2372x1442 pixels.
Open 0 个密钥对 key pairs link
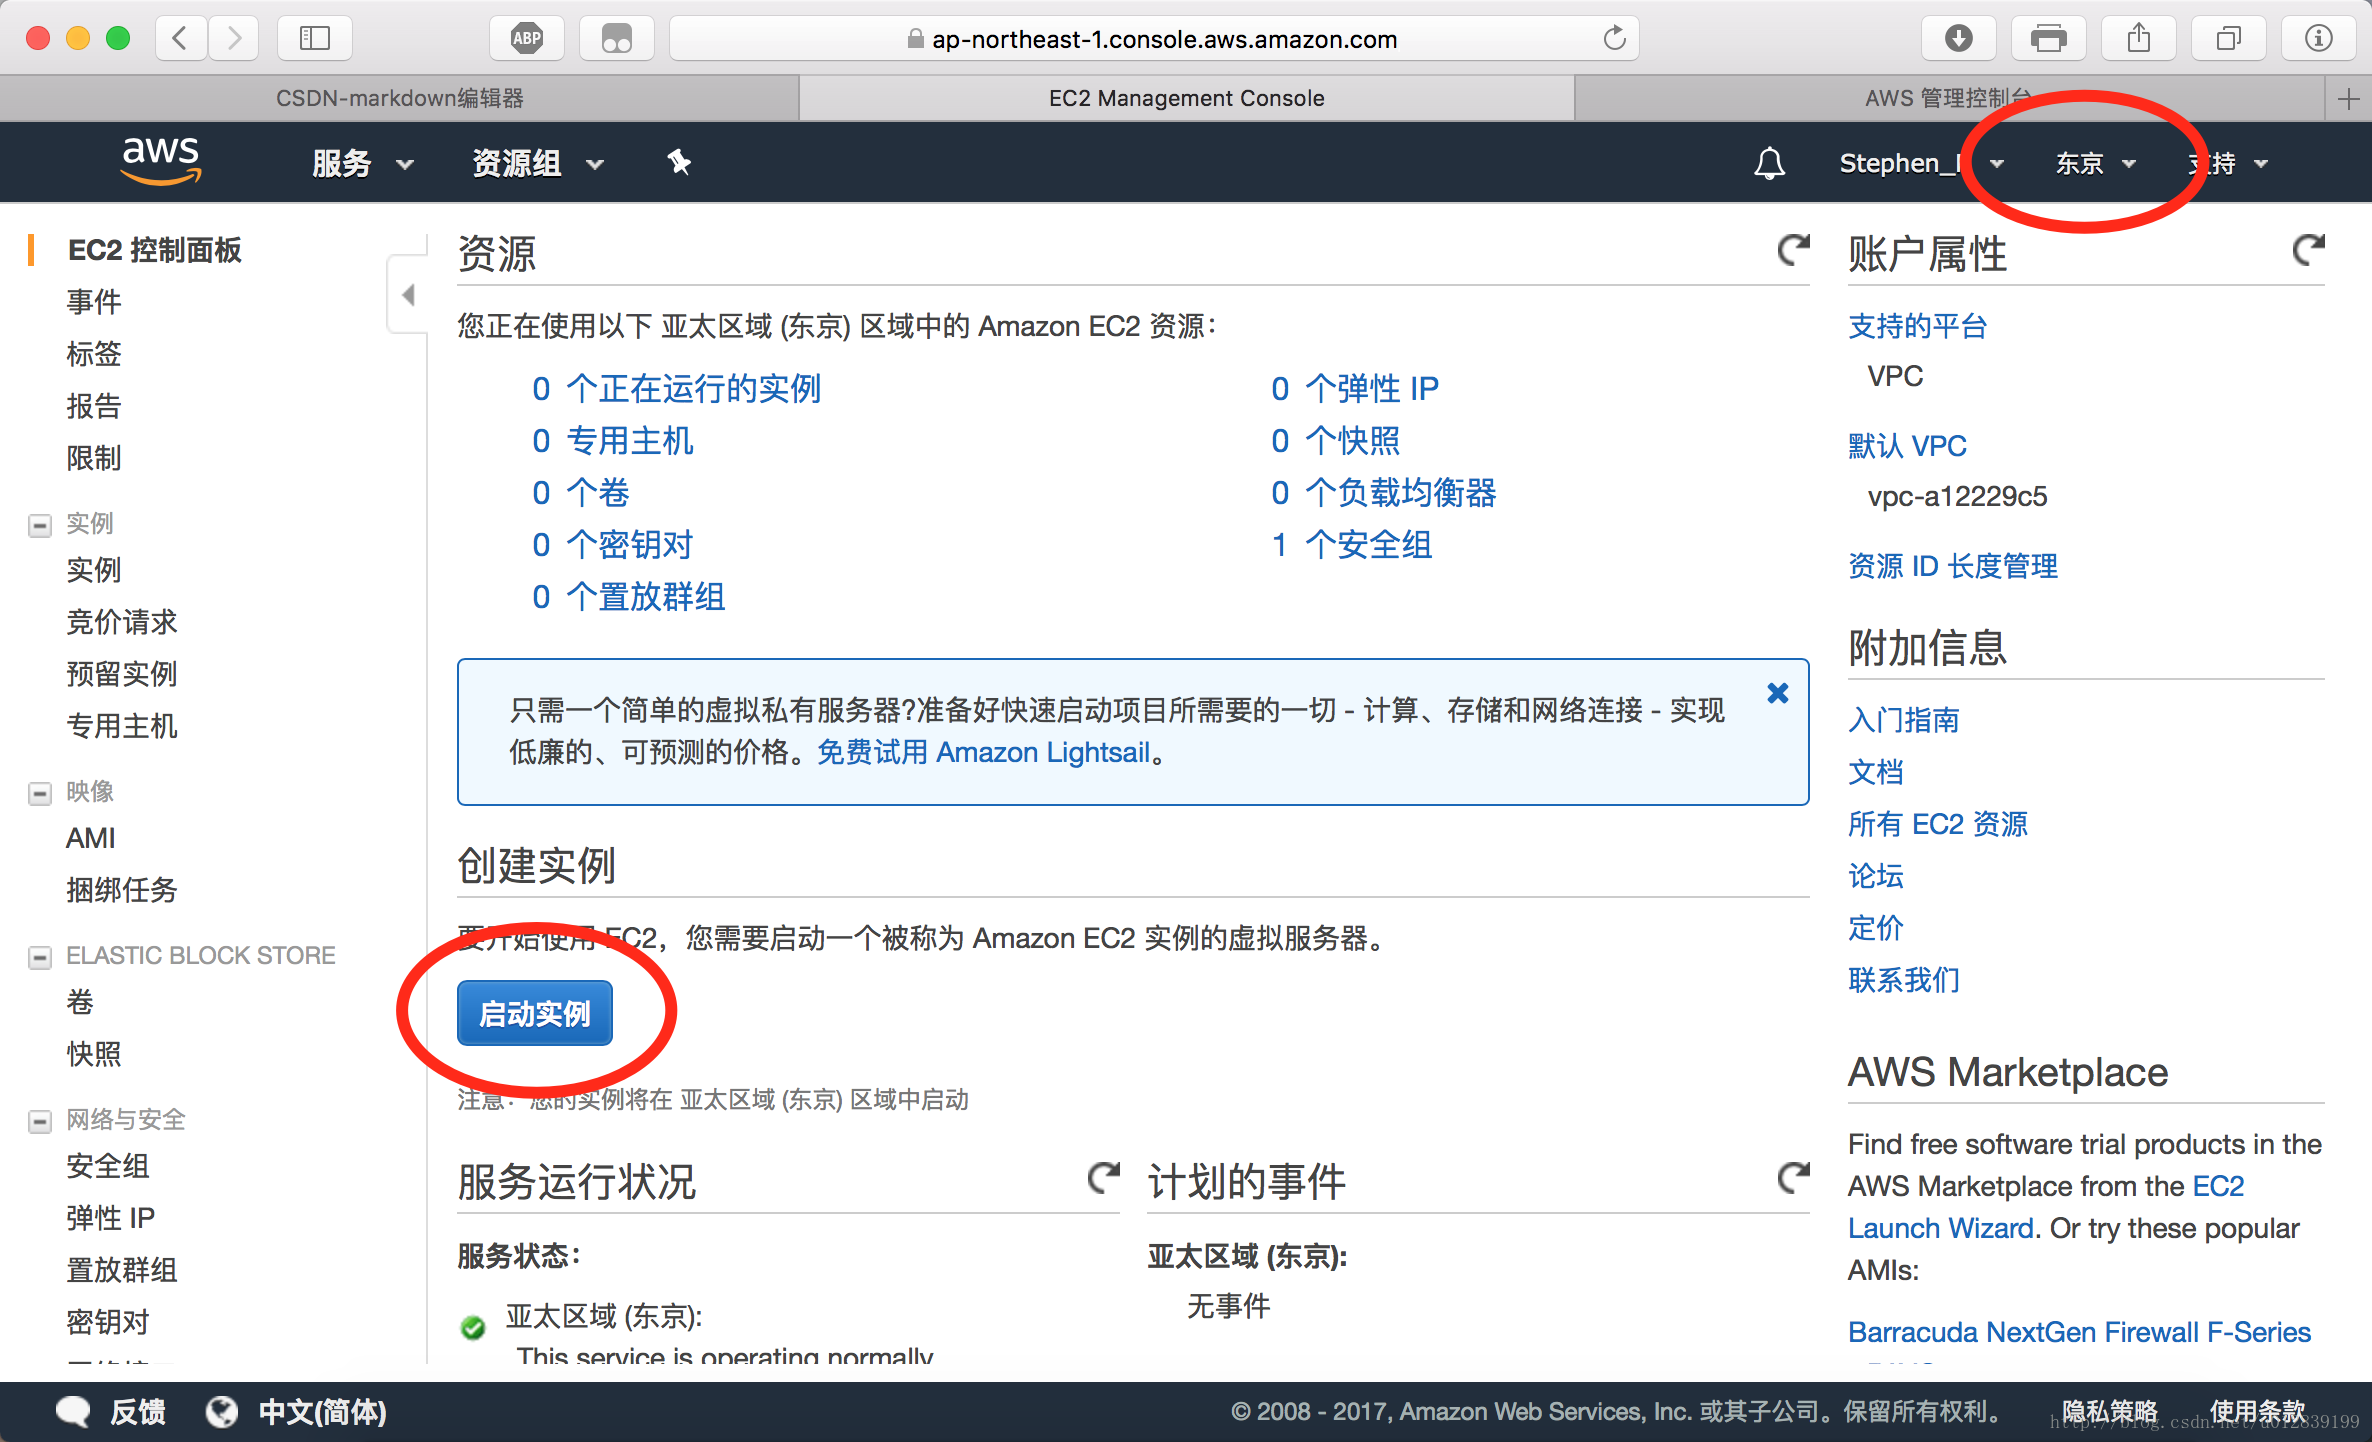click(x=612, y=544)
